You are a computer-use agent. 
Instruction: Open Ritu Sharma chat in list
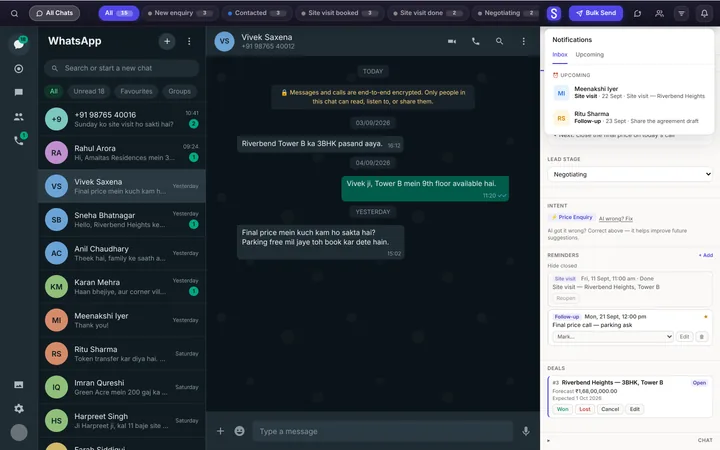[x=122, y=354]
